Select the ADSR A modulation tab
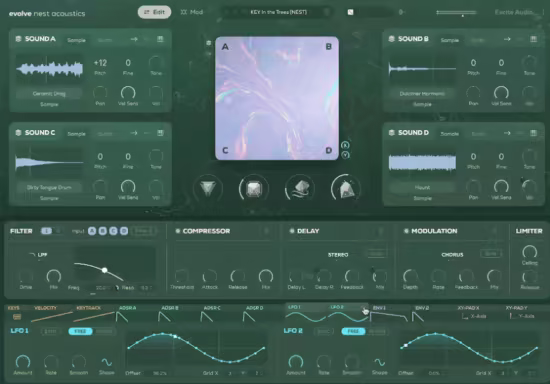The width and height of the screenshot is (550, 384). click(127, 313)
